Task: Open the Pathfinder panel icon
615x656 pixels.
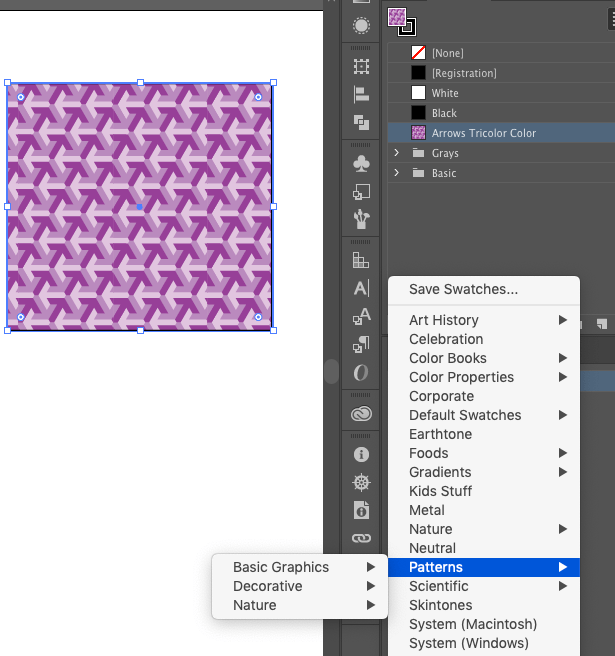Action: click(x=361, y=123)
